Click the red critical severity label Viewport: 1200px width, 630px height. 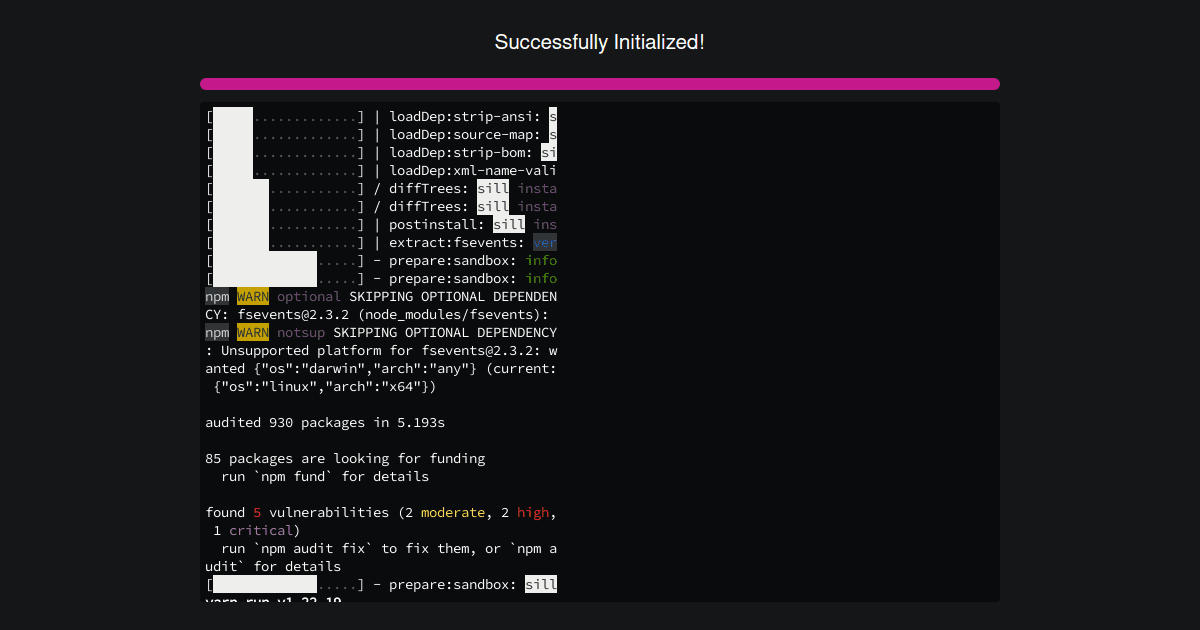coord(260,530)
